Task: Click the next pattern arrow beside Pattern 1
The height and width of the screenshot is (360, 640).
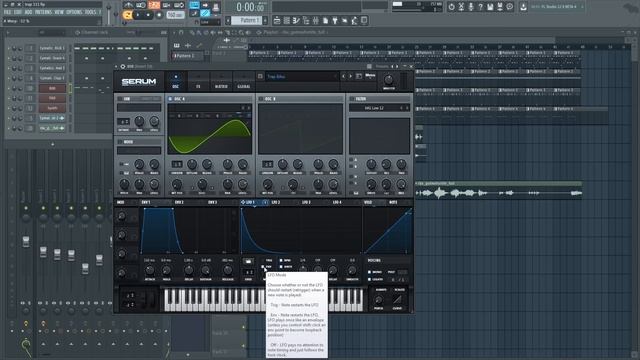Action: tap(265, 20)
